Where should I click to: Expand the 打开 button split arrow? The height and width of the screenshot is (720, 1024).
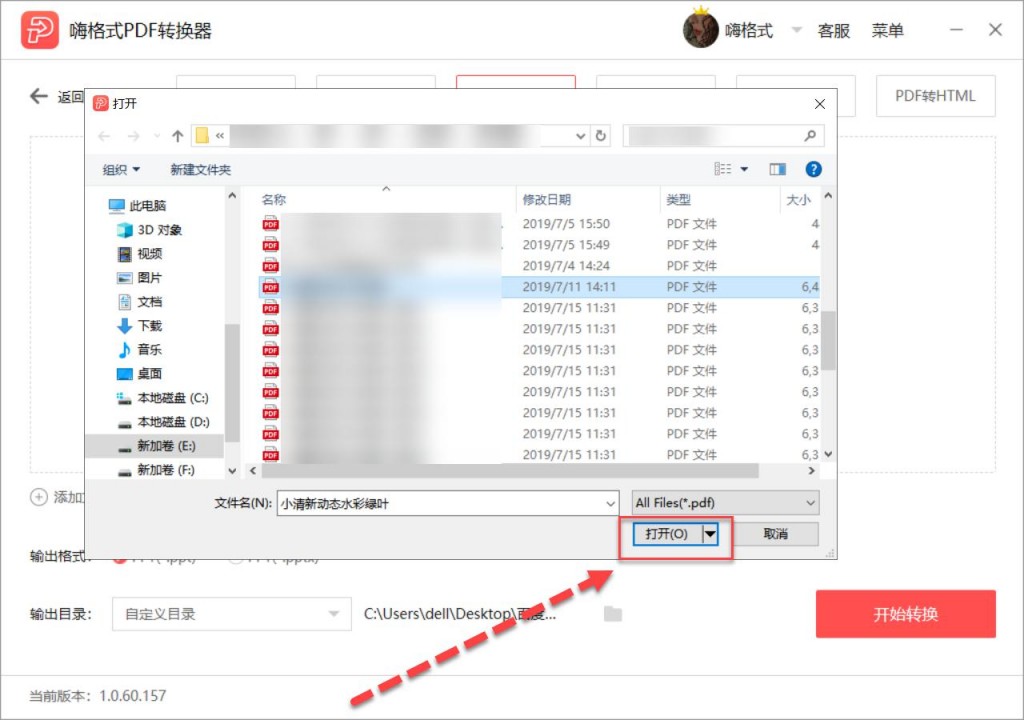pos(710,534)
